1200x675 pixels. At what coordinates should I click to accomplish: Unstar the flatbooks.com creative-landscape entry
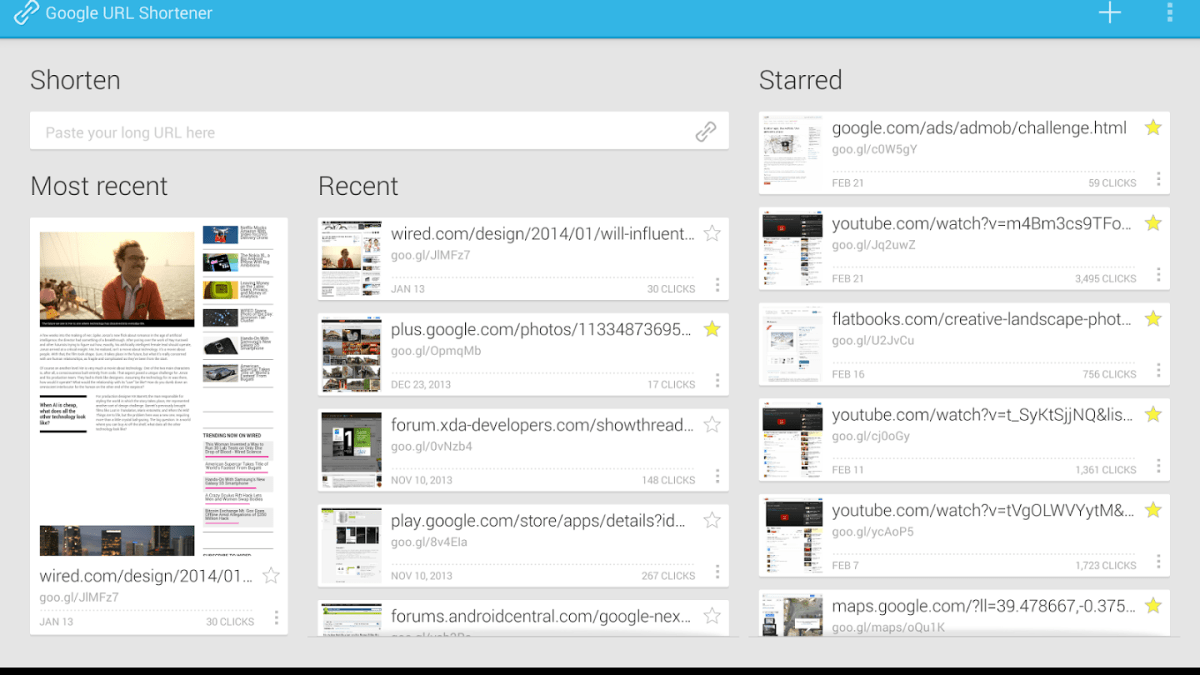click(1153, 319)
